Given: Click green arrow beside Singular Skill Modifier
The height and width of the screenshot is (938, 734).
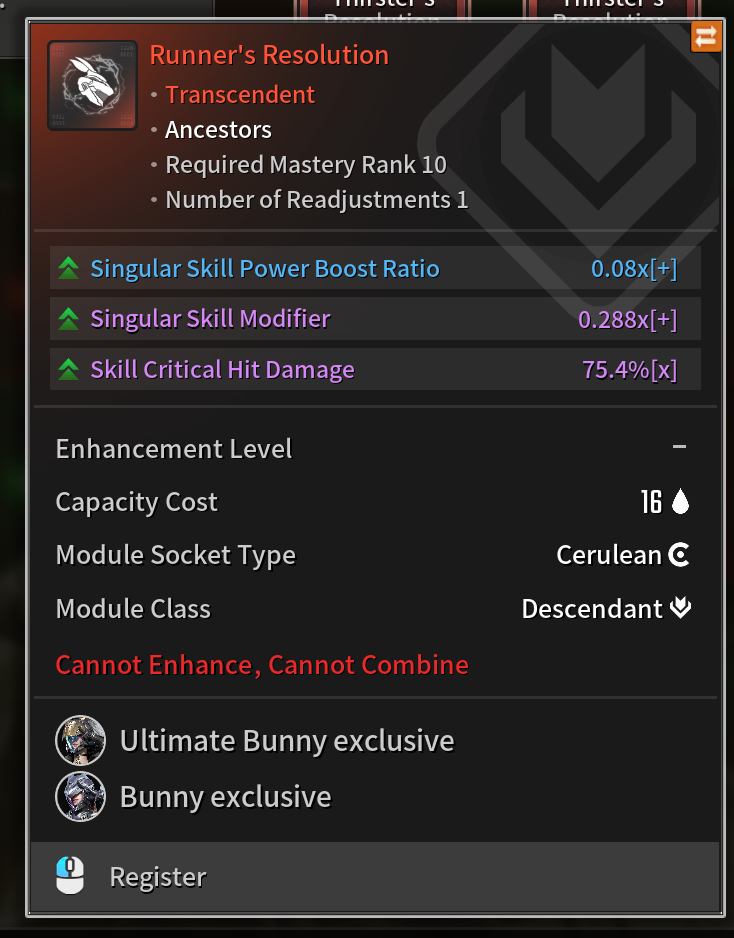Looking at the screenshot, I should pyautogui.click(x=69, y=319).
